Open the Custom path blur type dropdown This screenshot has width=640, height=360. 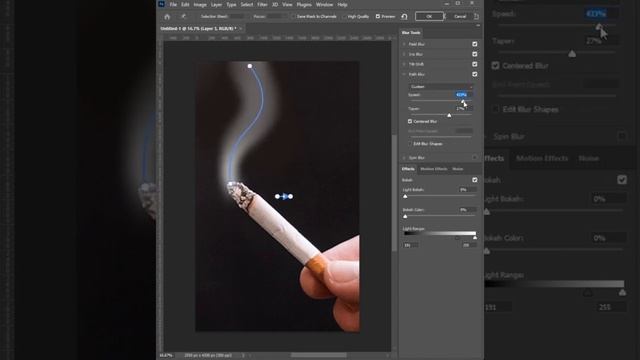point(441,87)
